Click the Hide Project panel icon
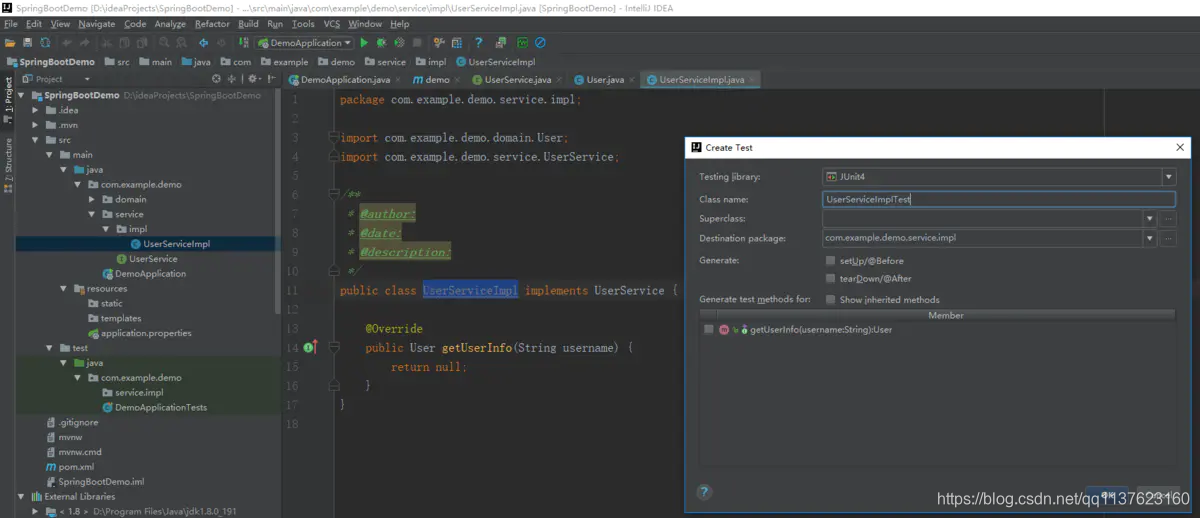Screen dimensions: 1200x518 pyautogui.click(x=273, y=79)
